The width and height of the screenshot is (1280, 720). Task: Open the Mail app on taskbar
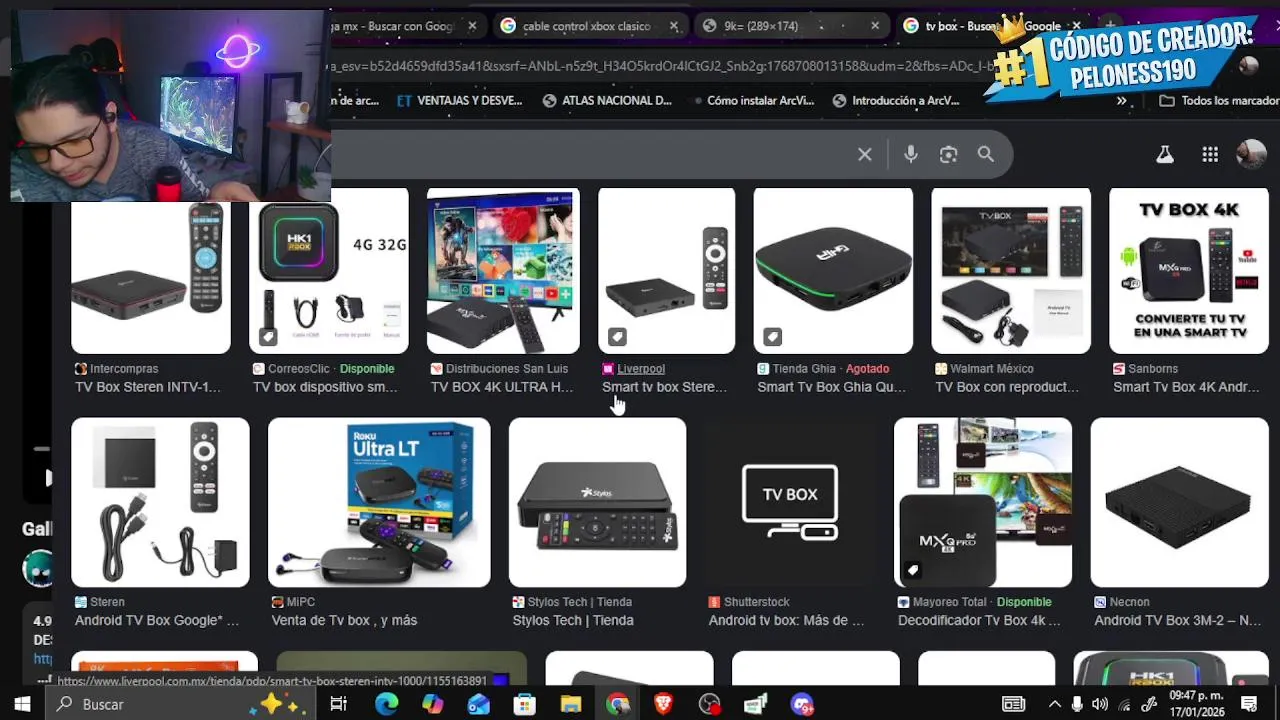click(x=479, y=704)
